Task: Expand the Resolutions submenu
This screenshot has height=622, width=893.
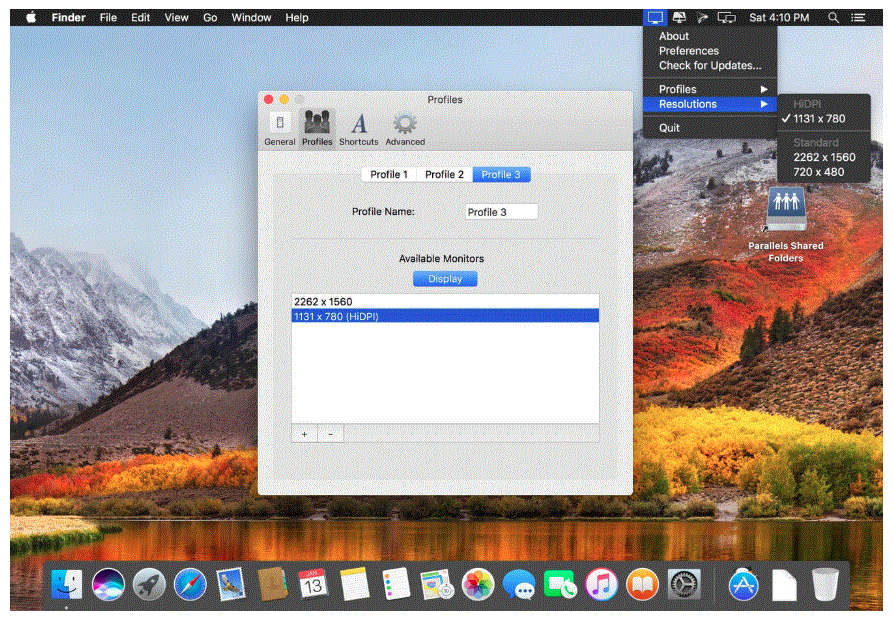Action: (x=710, y=104)
